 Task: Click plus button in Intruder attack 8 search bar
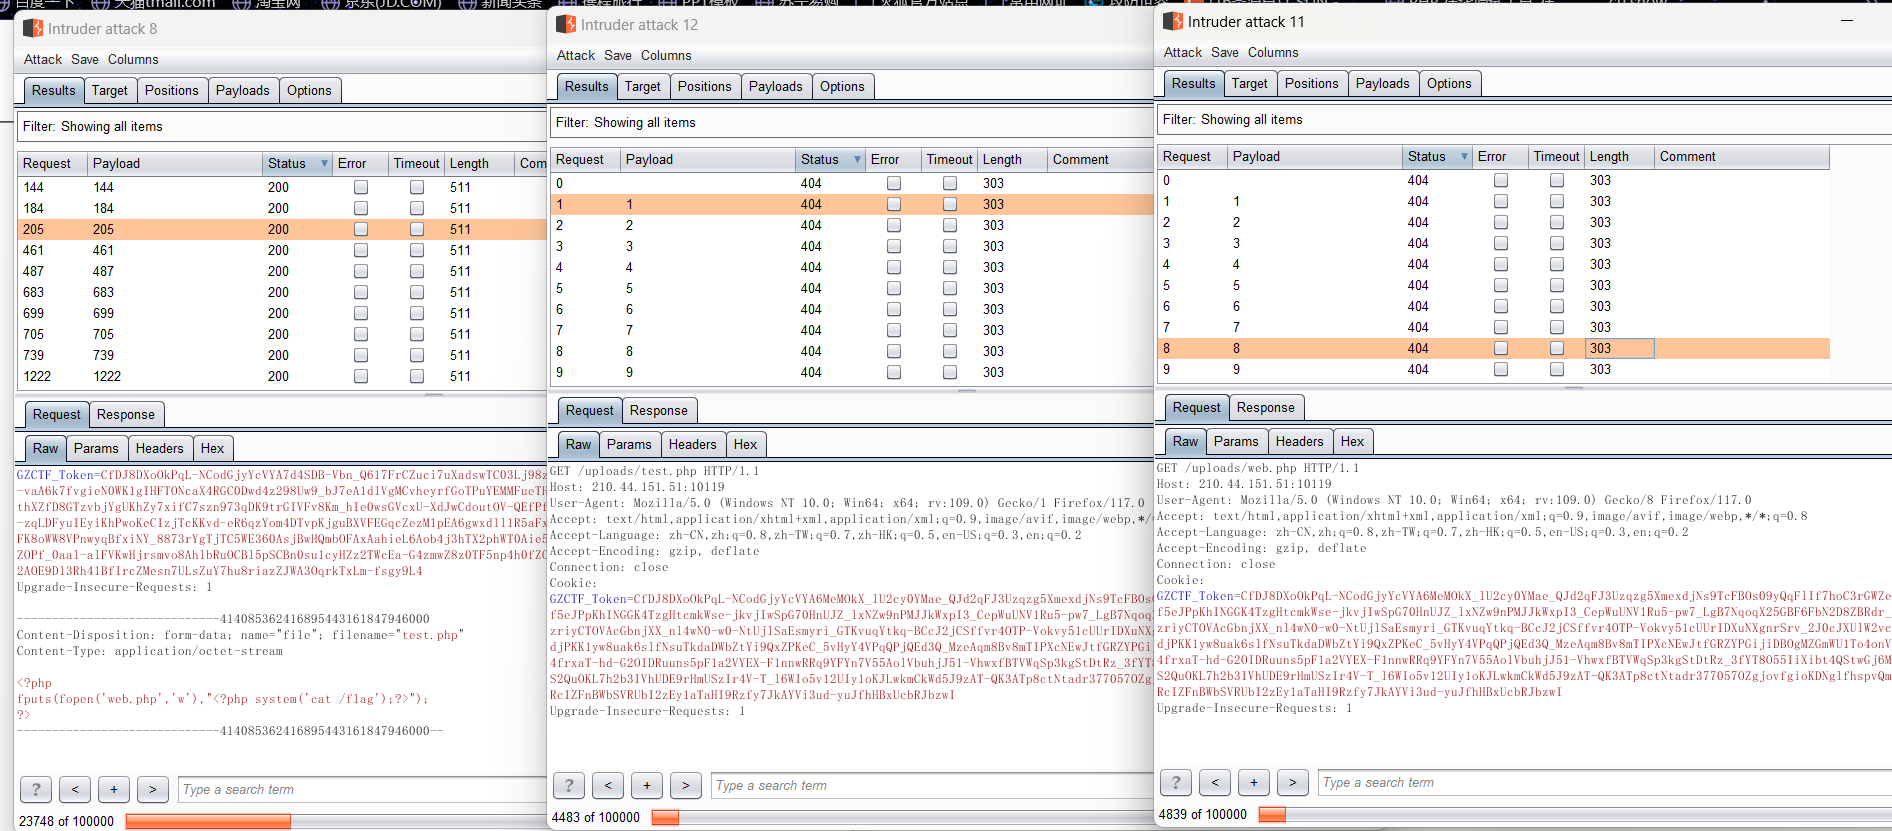pos(114,789)
